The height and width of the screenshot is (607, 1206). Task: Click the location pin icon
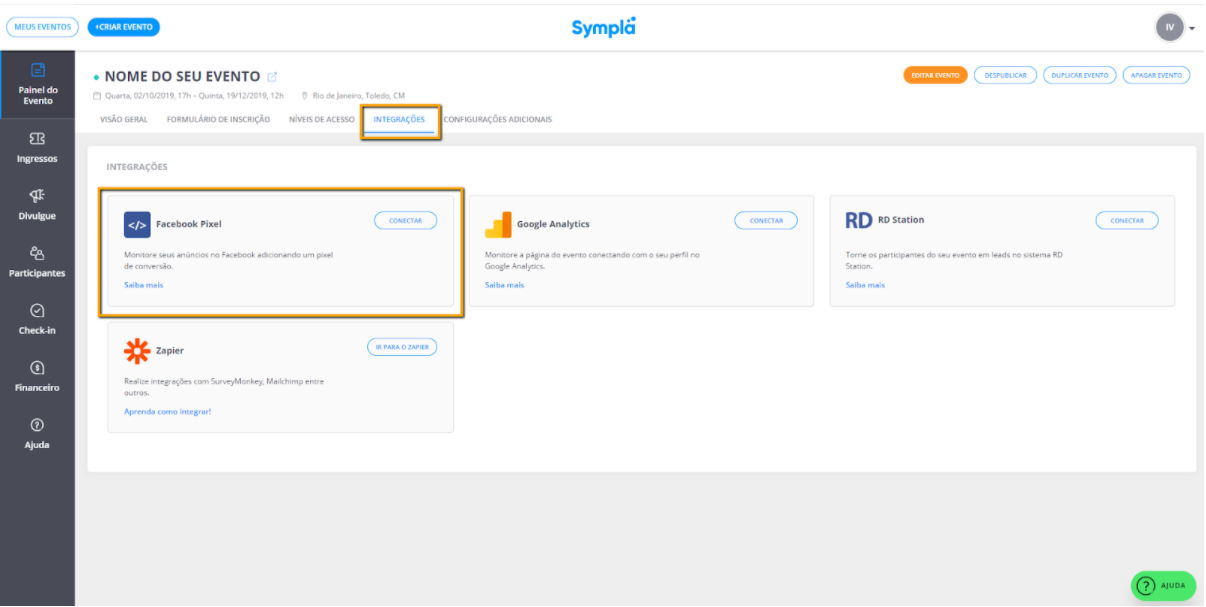point(304,96)
